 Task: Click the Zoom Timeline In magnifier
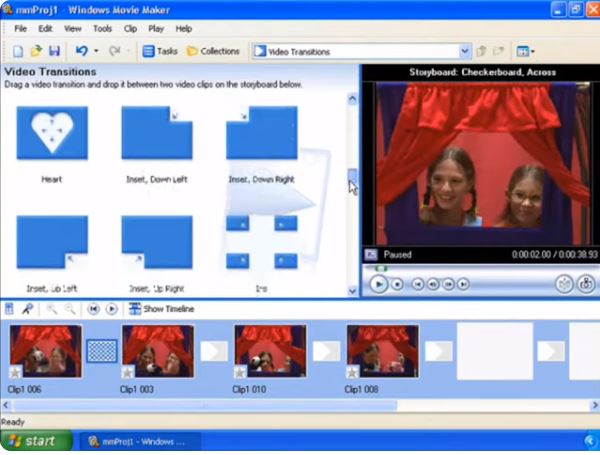51,309
